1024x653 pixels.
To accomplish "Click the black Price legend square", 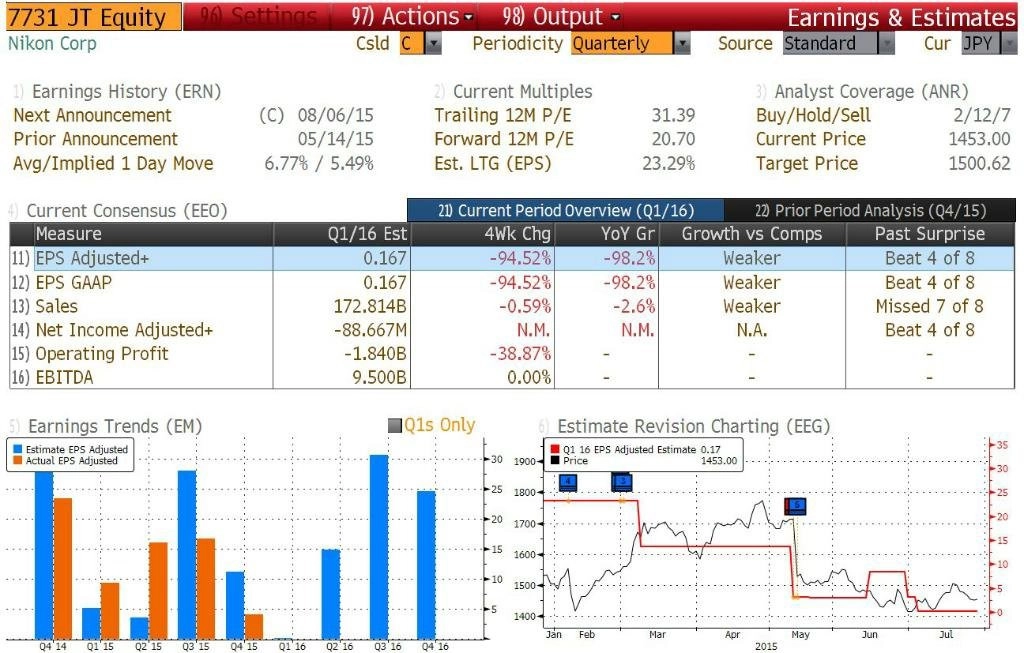I will [x=555, y=460].
